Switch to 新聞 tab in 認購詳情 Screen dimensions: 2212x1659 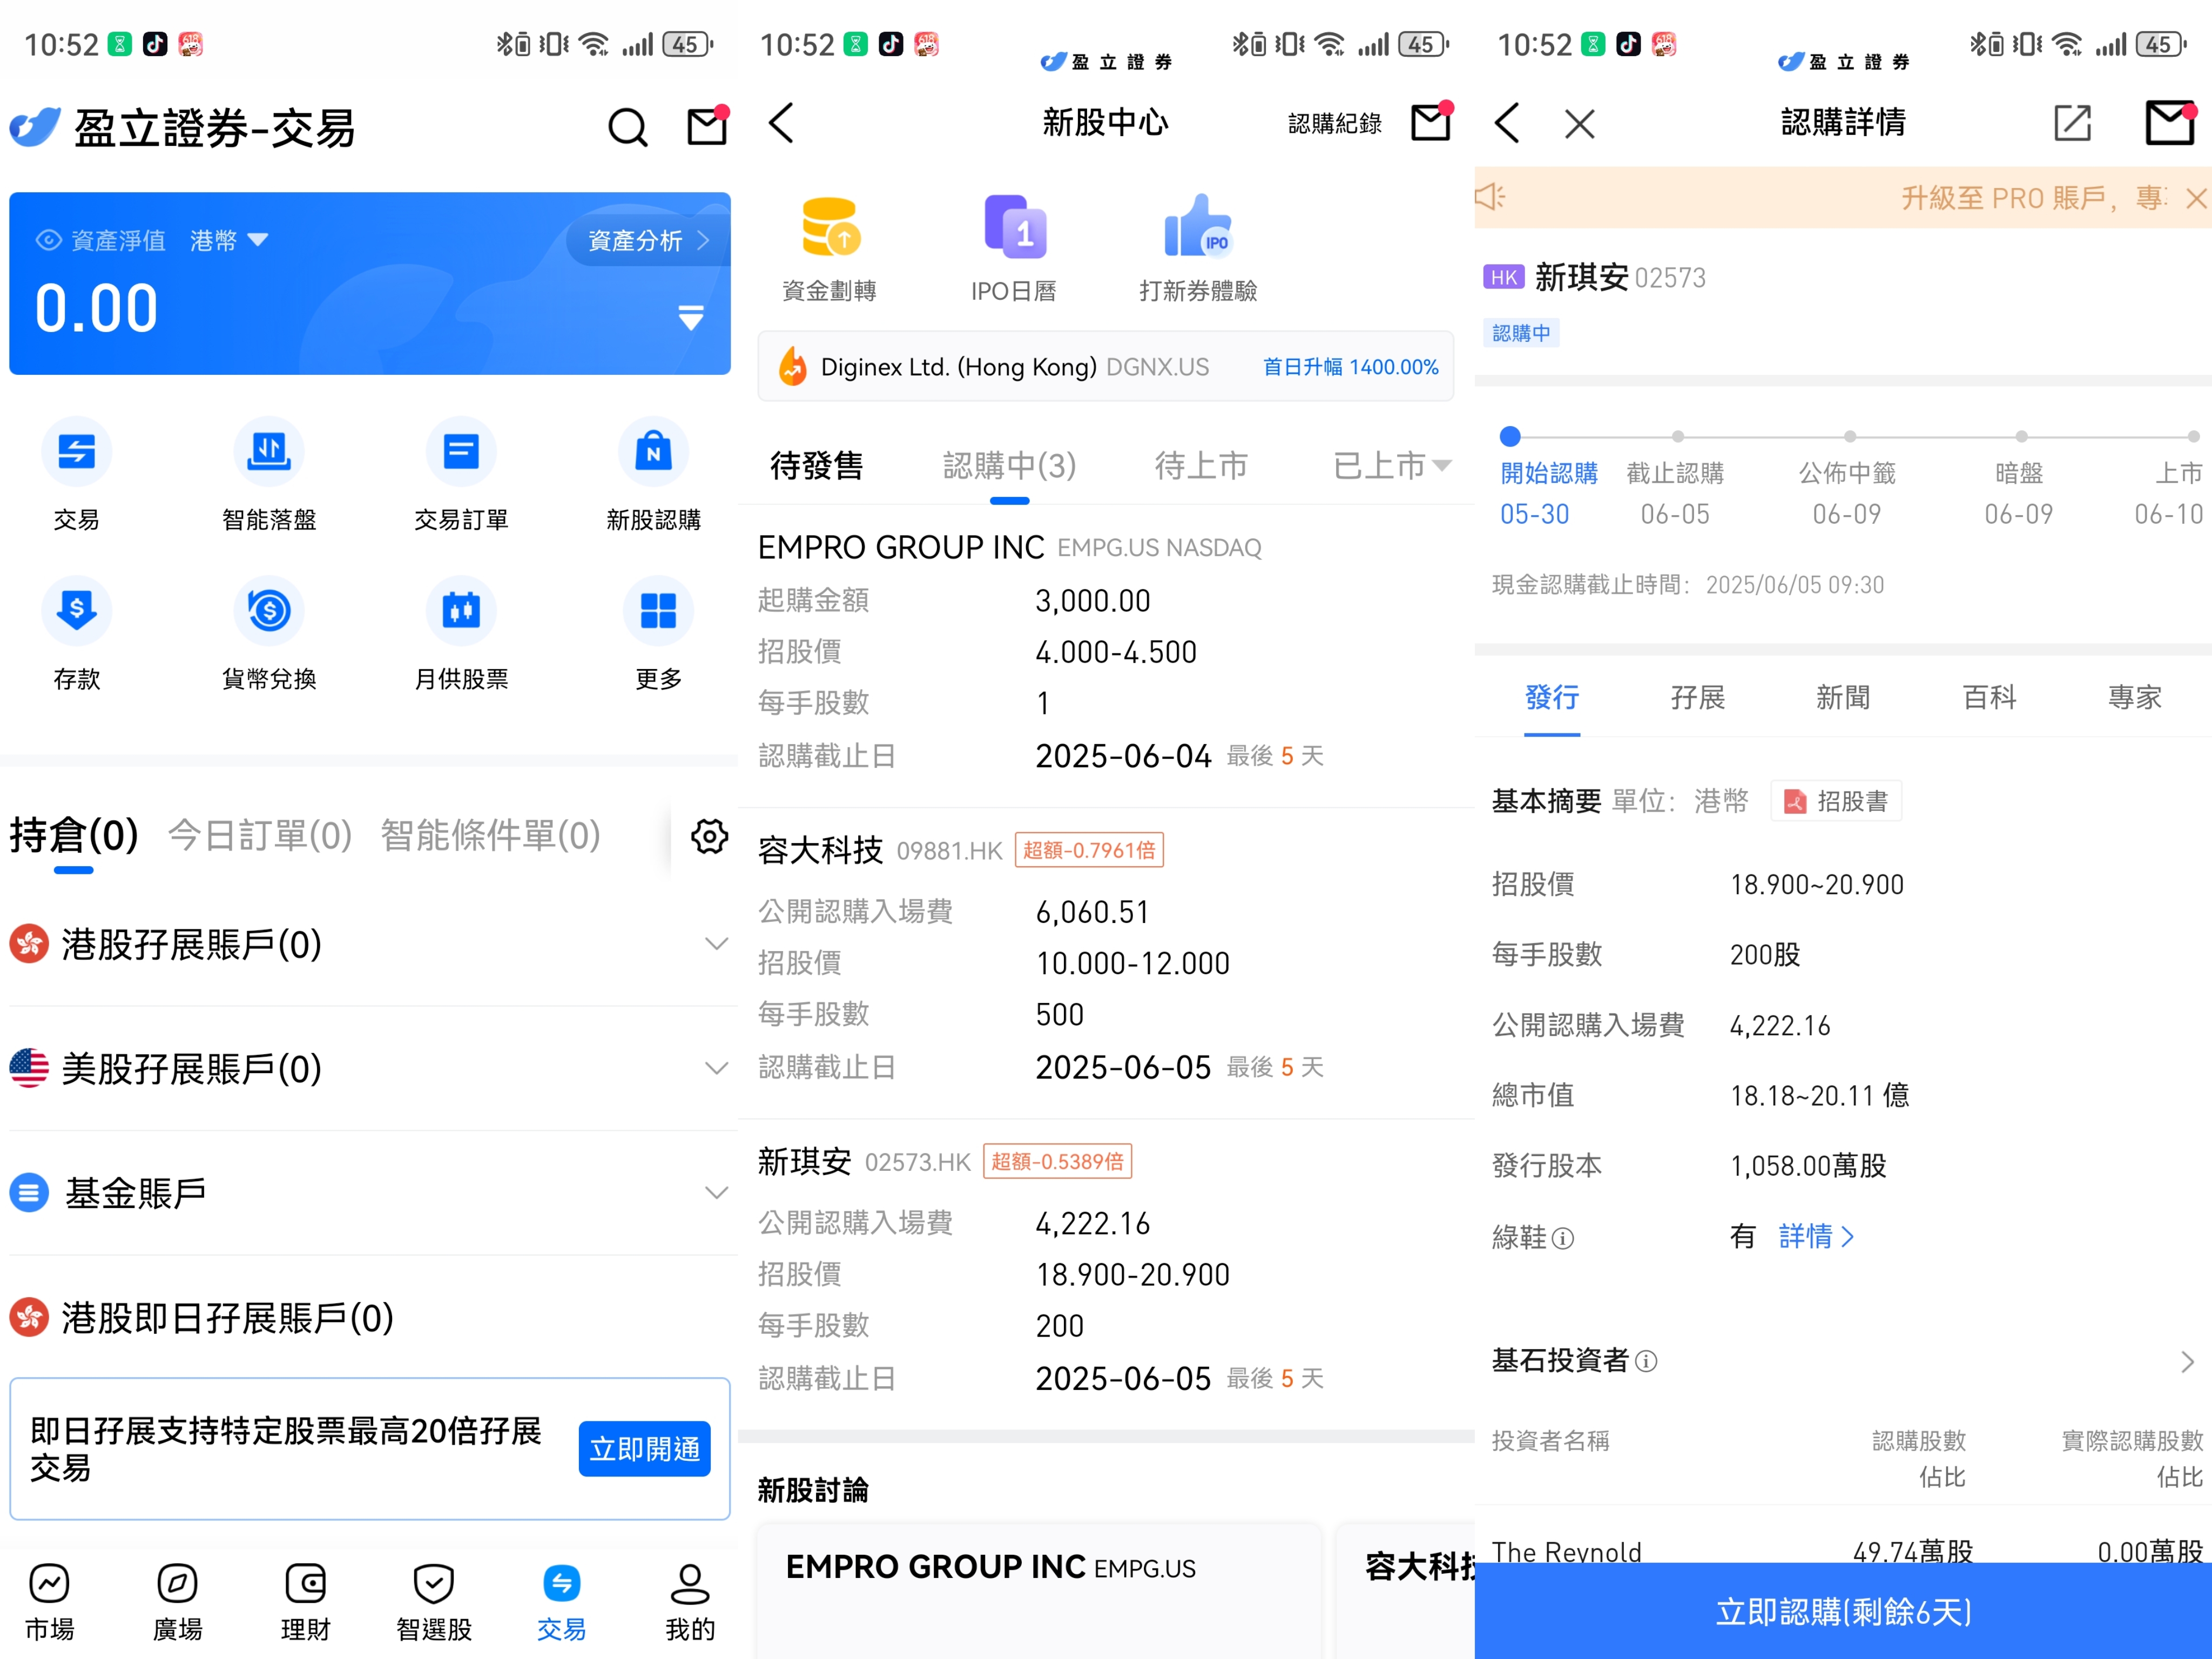click(x=1843, y=698)
